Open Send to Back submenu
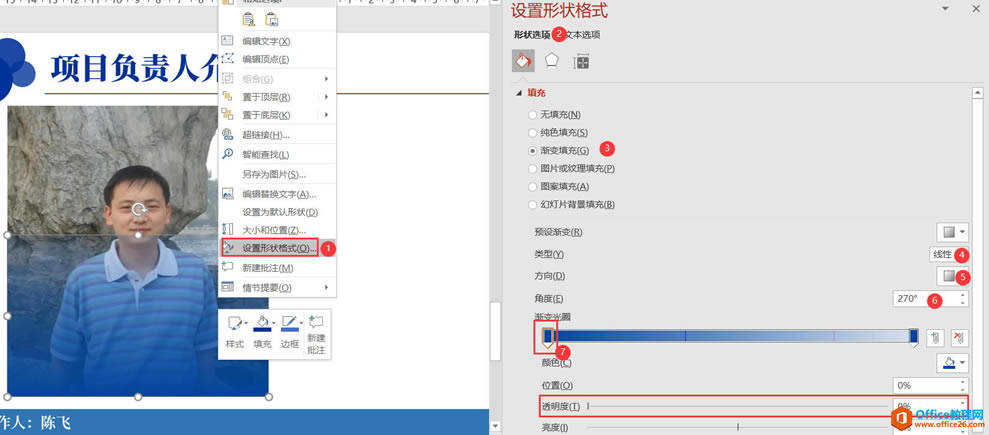Screen dimensions: 989x435 (x=277, y=115)
